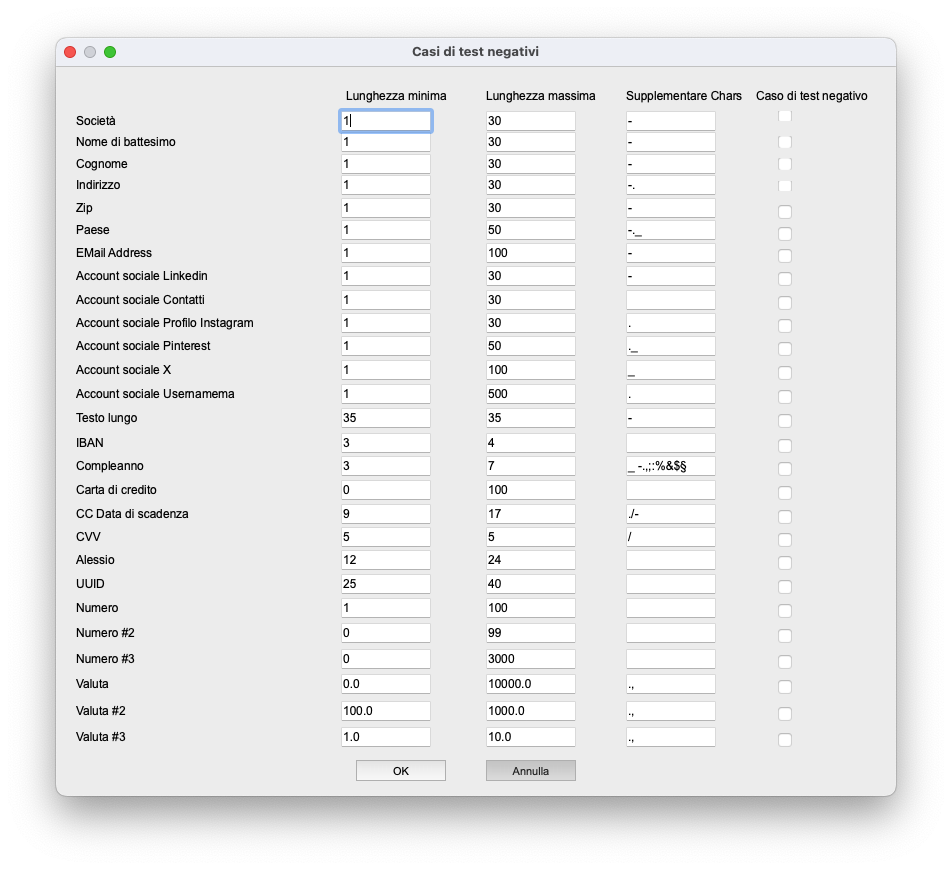
Task: Toggle negative test checkbox for UUID
Action: pyautogui.click(x=785, y=587)
